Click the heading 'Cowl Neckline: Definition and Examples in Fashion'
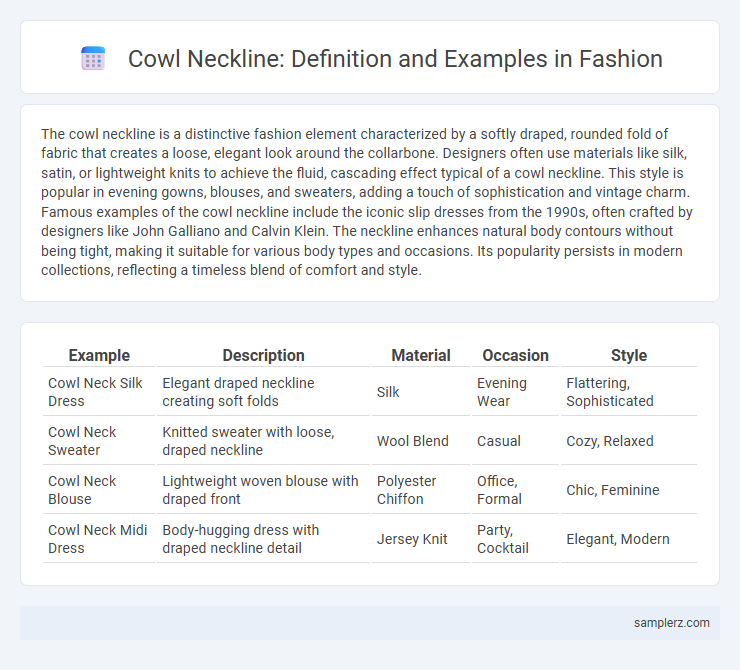 [x=395, y=59]
